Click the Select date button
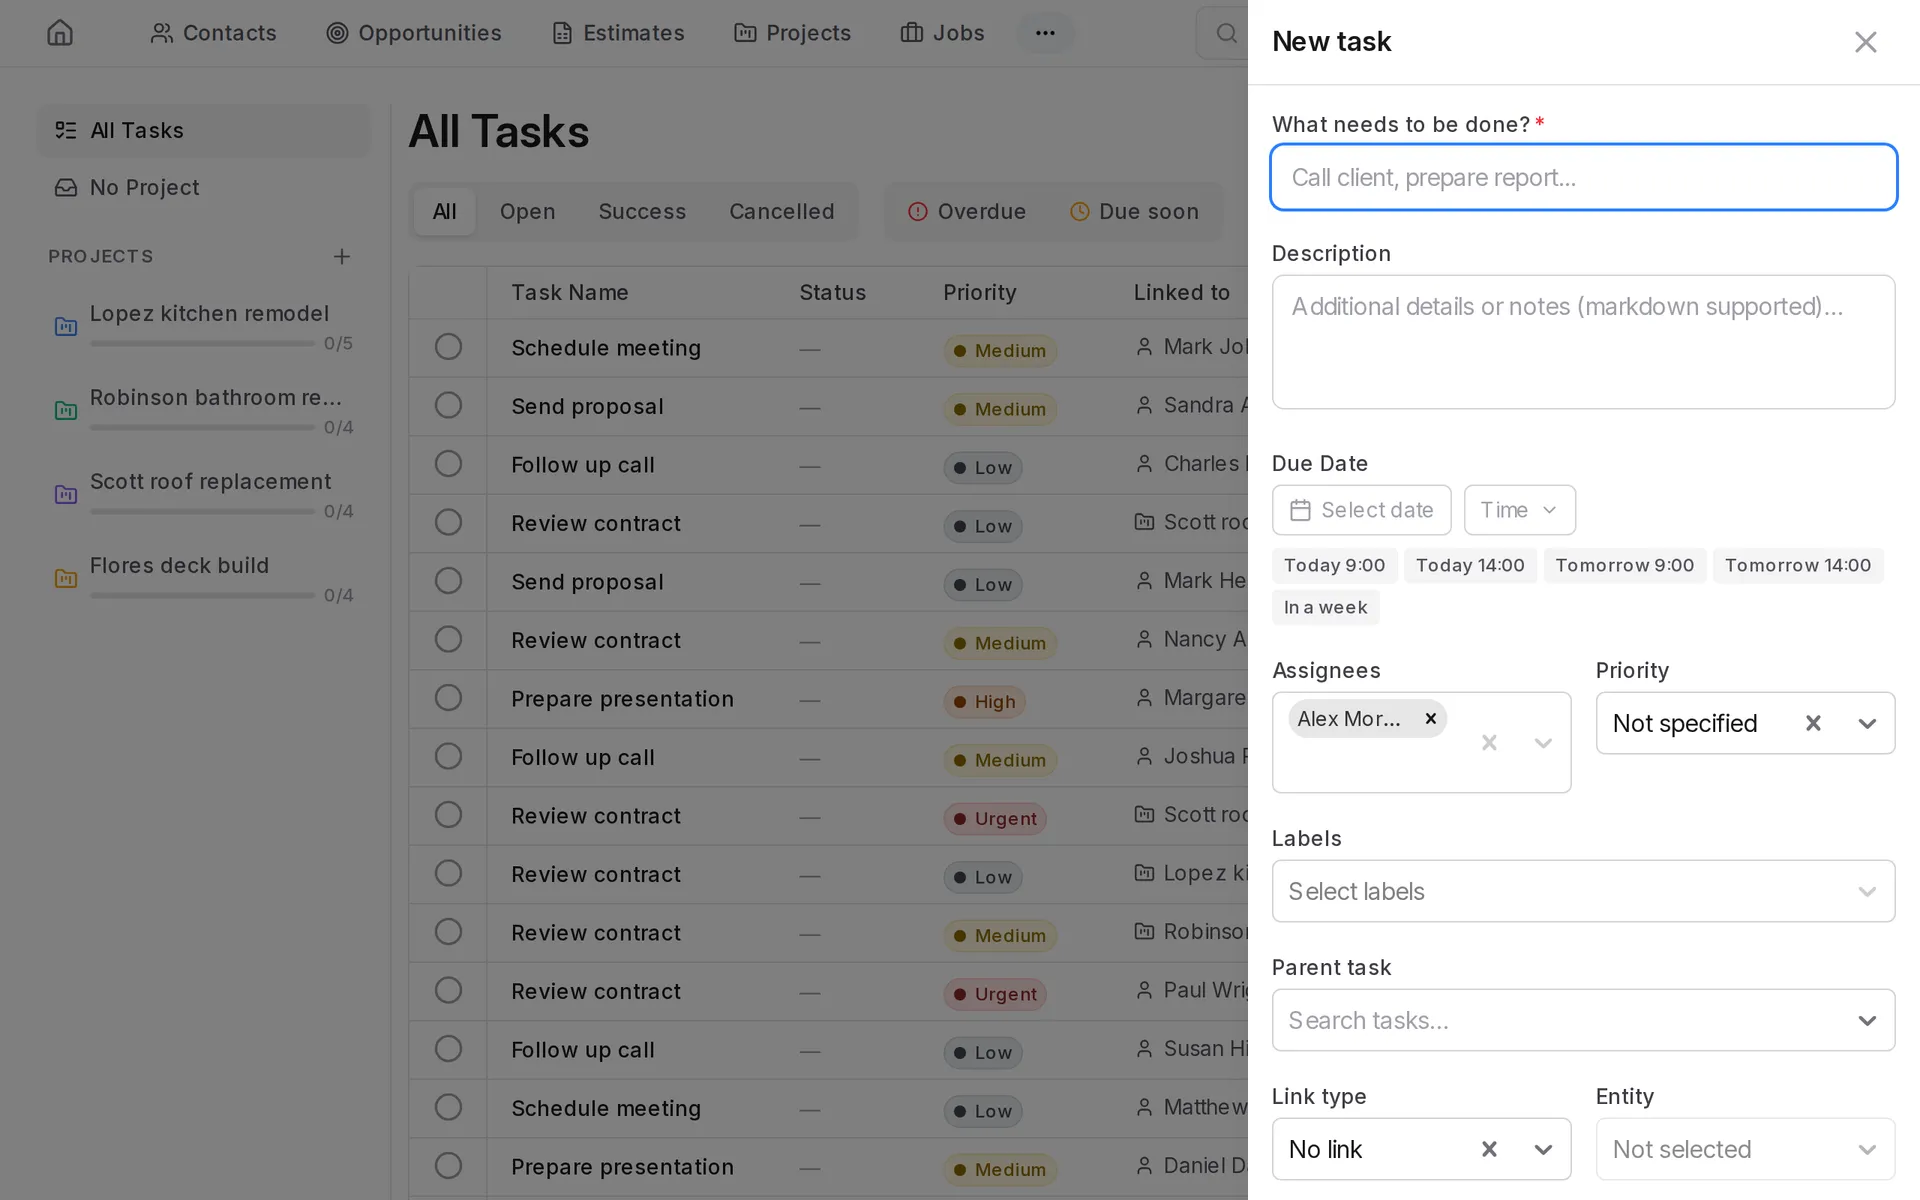Image resolution: width=1920 pixels, height=1200 pixels. pos(1361,510)
